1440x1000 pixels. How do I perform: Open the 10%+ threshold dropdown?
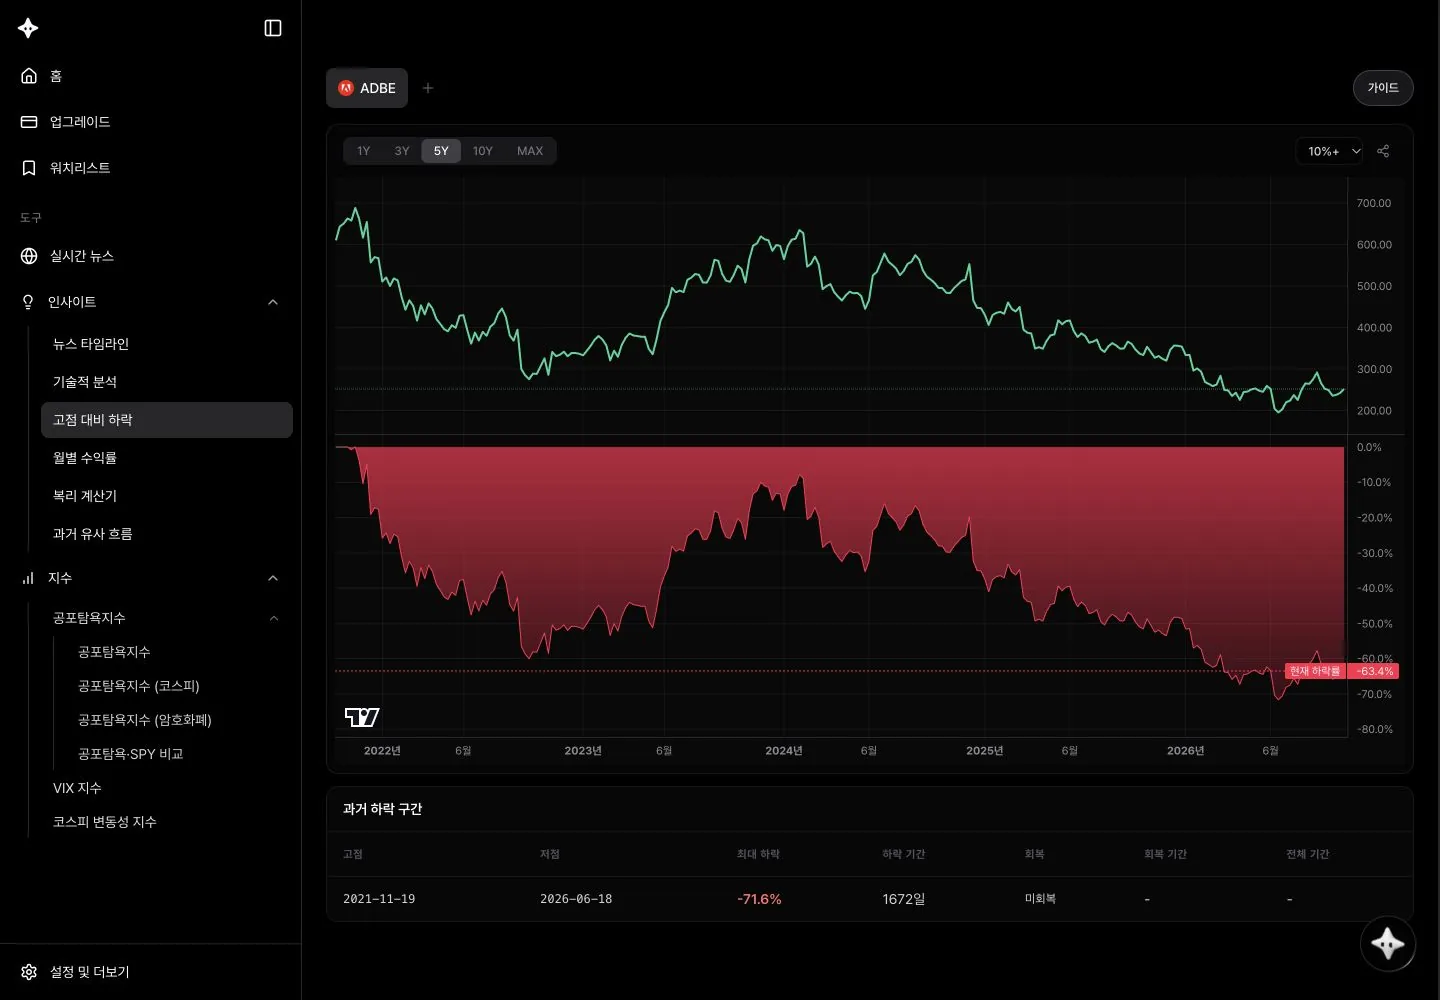point(1329,151)
